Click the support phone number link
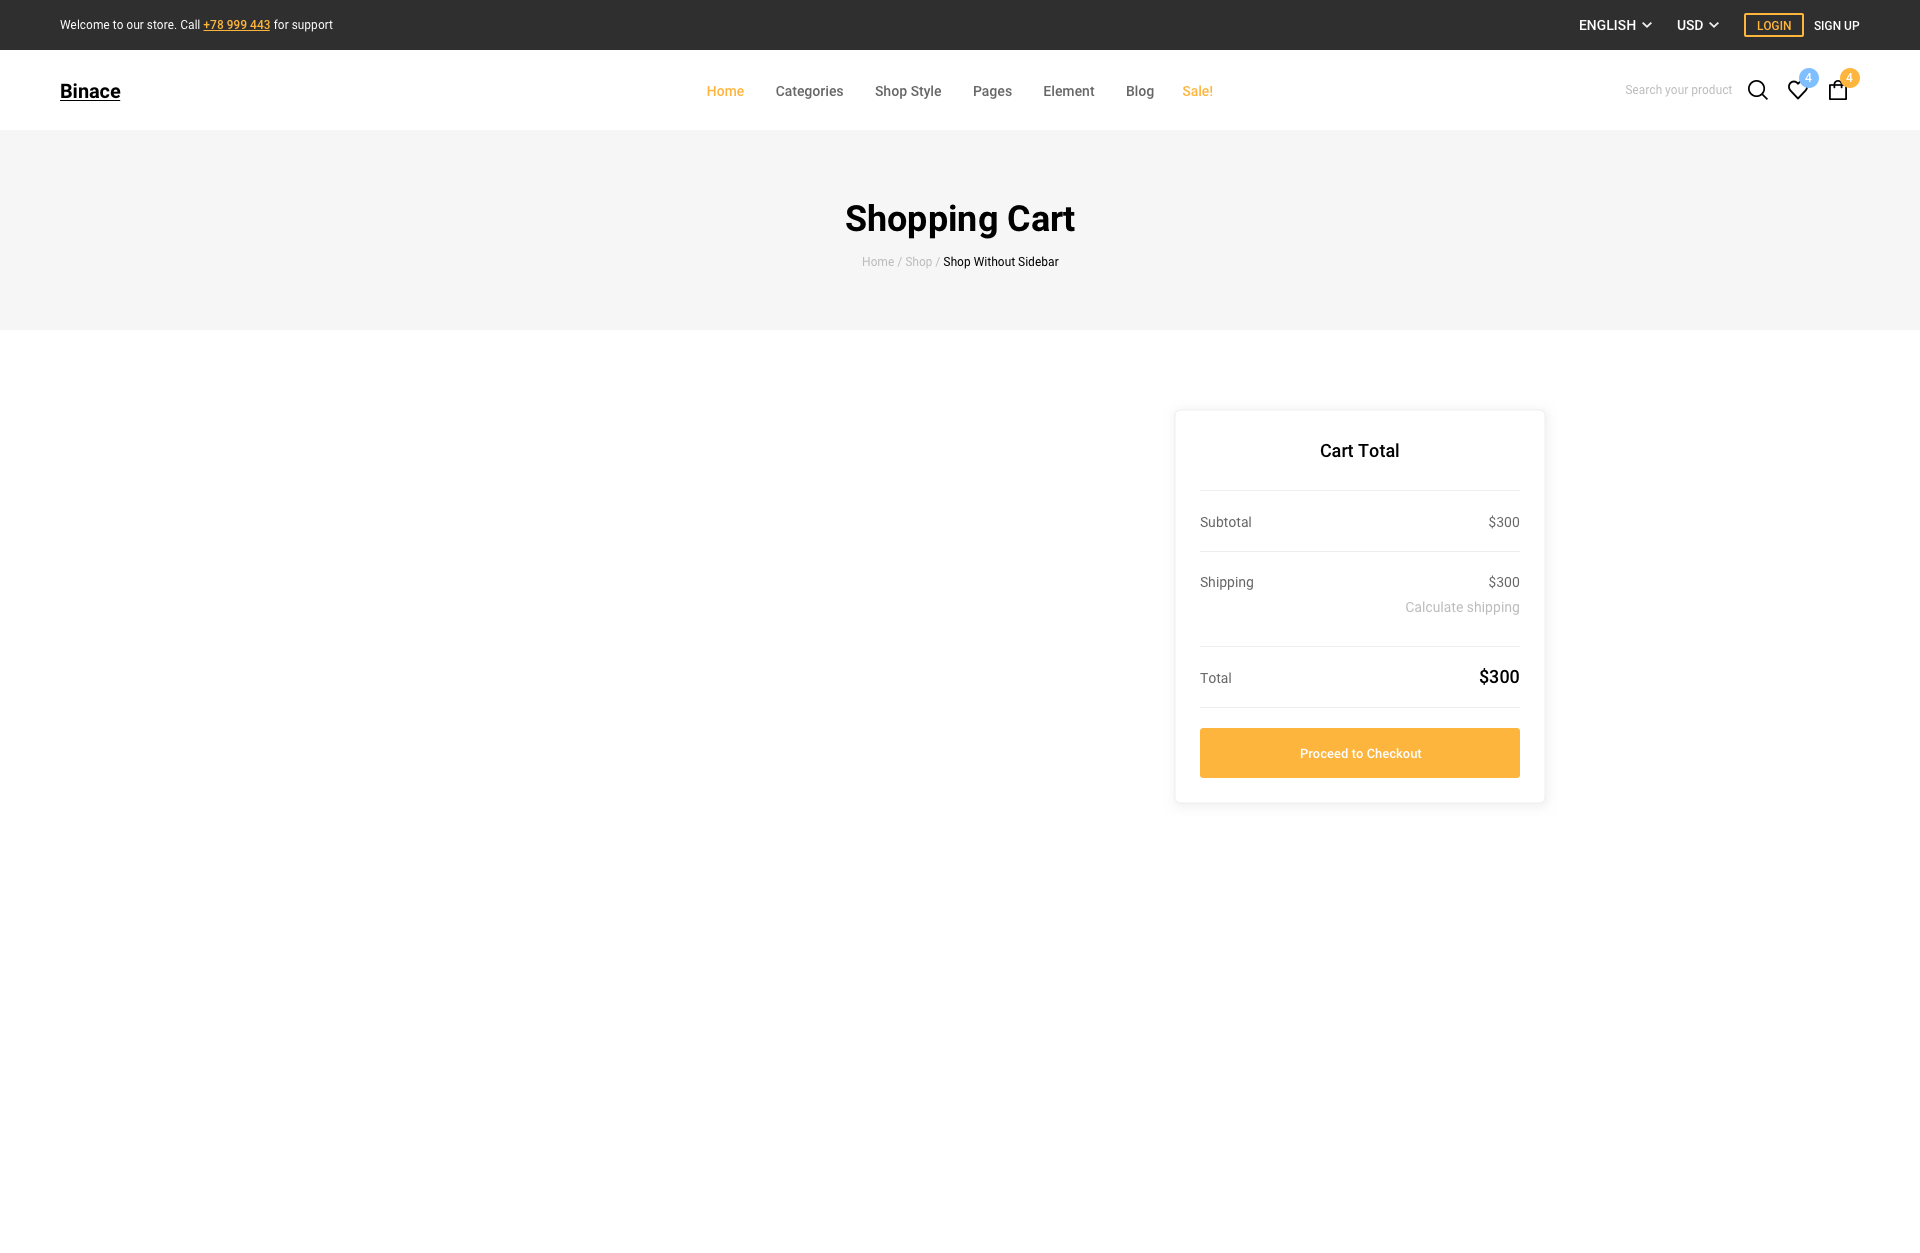Screen dimensions: 1920x1253 tap(236, 25)
